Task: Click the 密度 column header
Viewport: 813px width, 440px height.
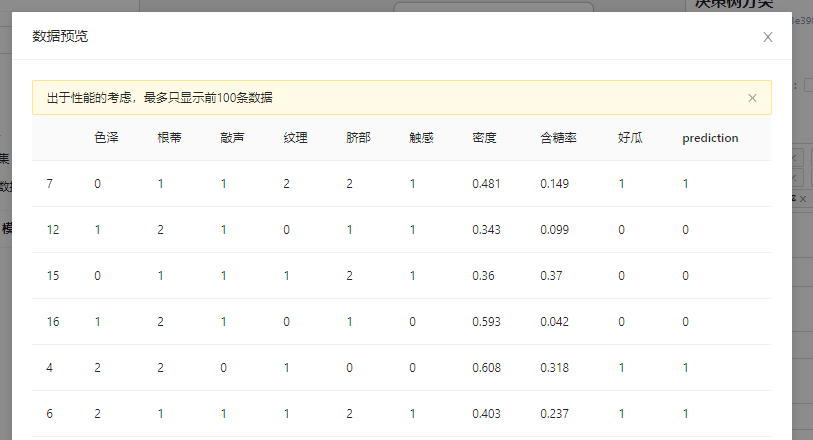Action: 484,138
